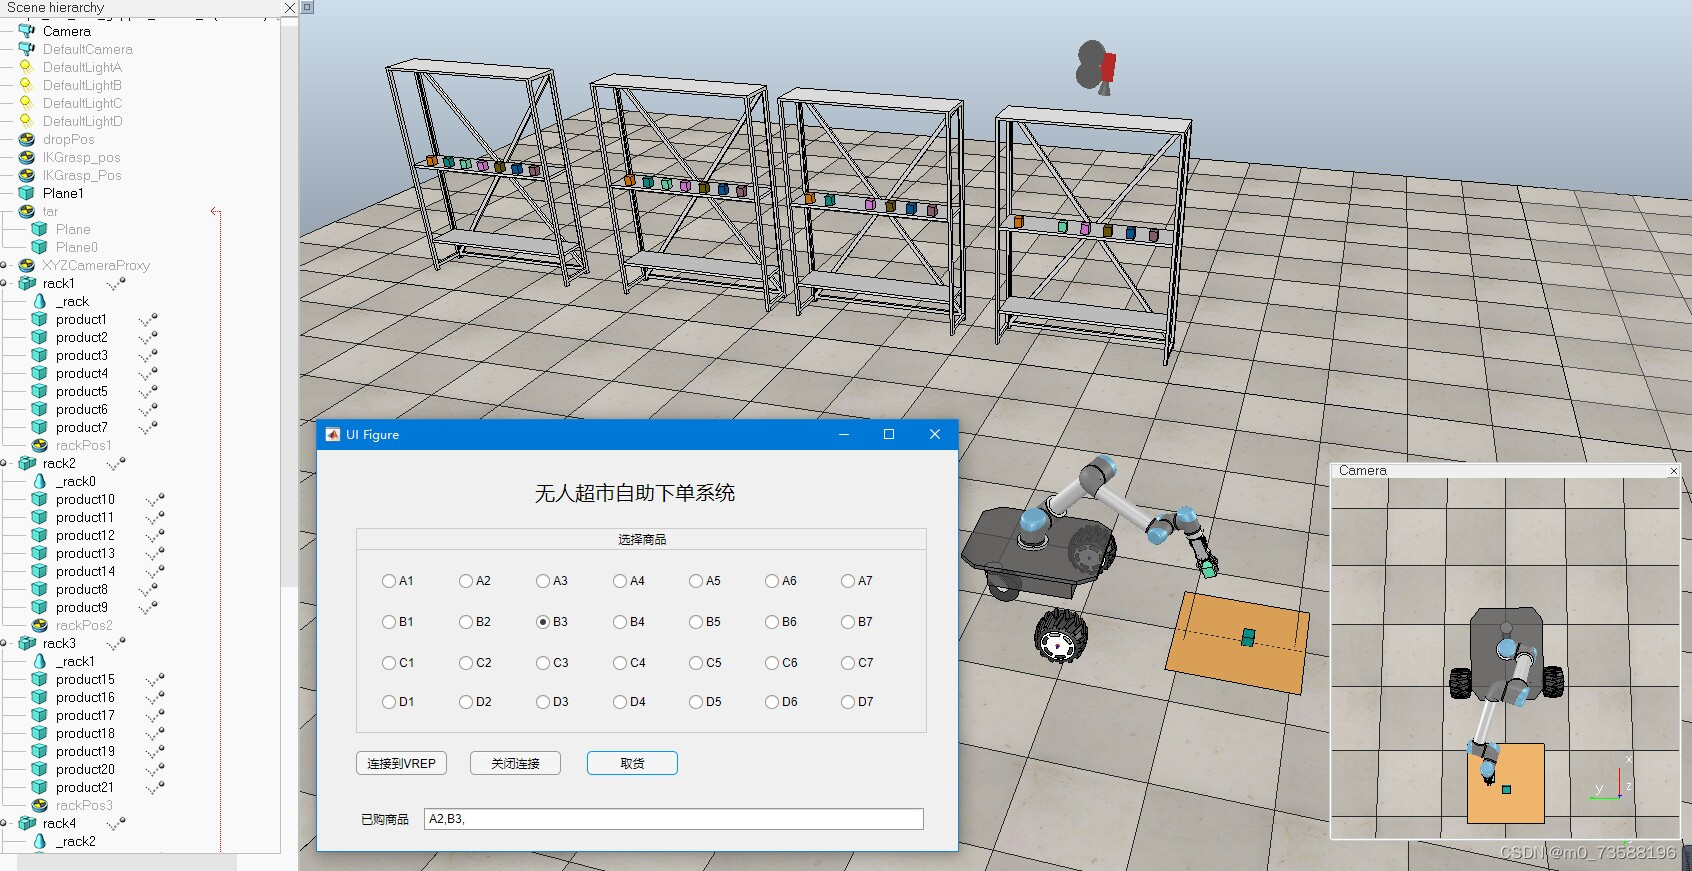Select product A7 radio button
Screen dimensions: 1692x871
point(848,580)
